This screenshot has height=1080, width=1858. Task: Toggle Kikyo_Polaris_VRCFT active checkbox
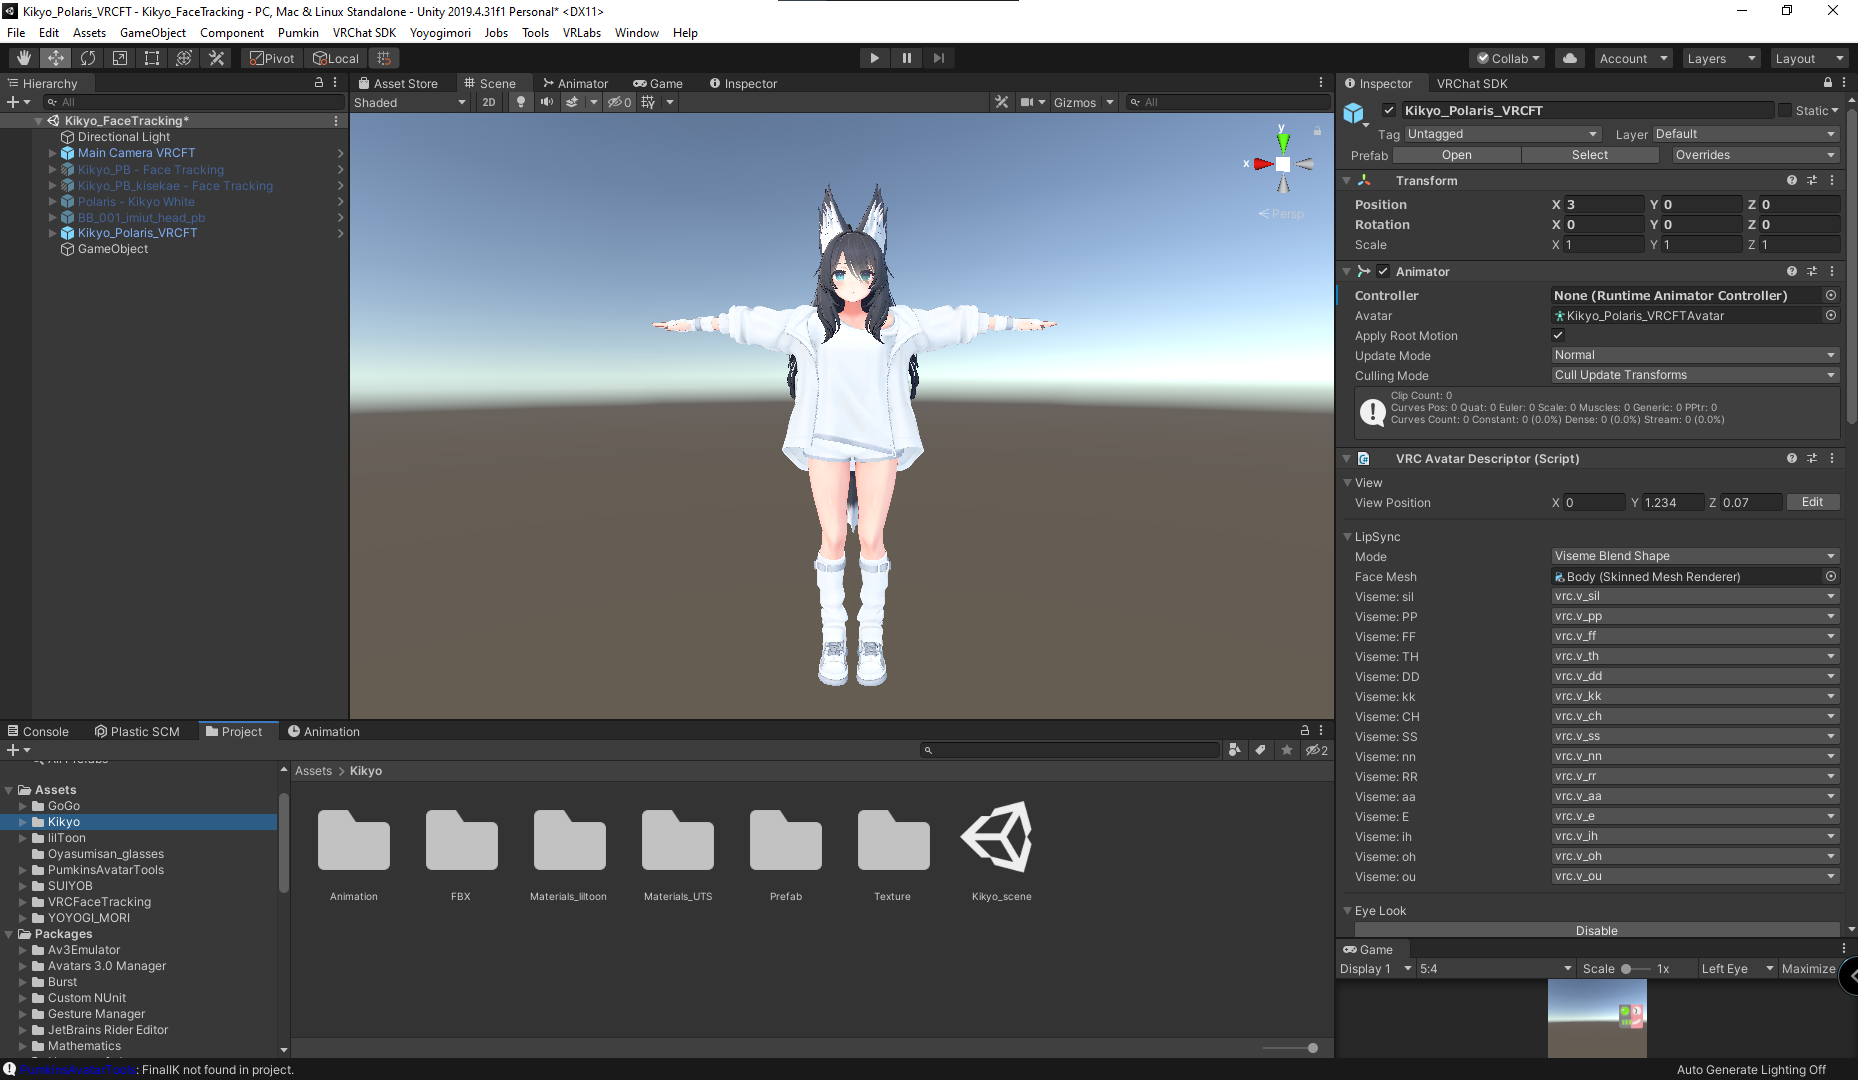(1389, 110)
